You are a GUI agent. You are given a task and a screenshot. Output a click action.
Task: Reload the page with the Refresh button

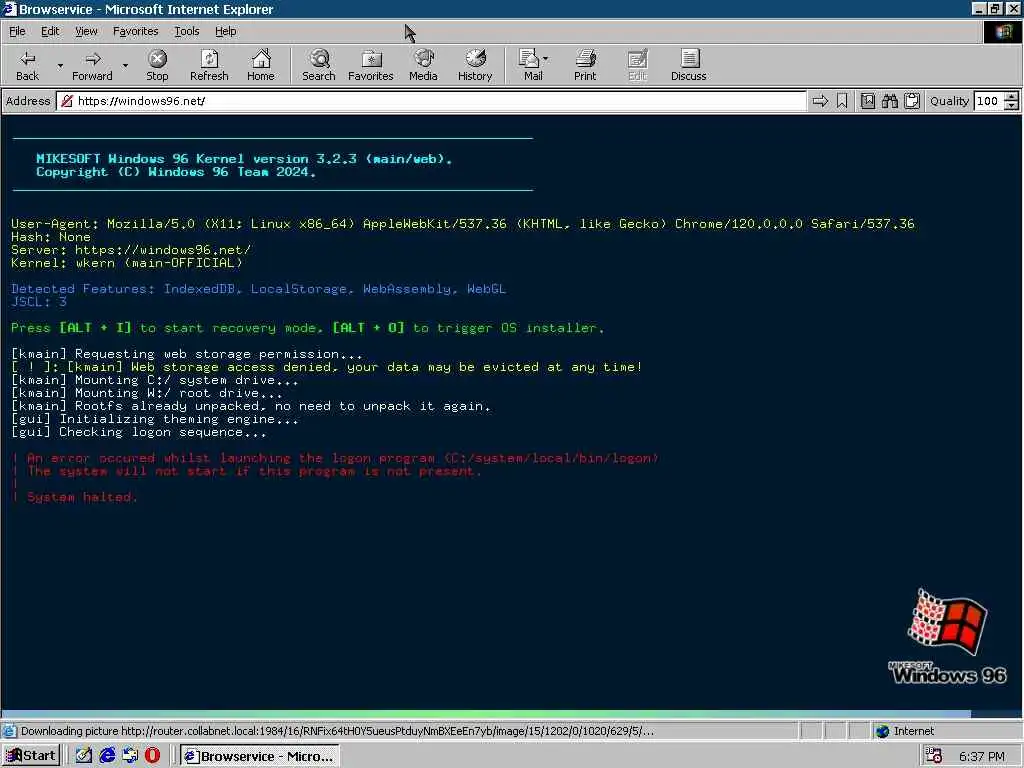point(209,65)
